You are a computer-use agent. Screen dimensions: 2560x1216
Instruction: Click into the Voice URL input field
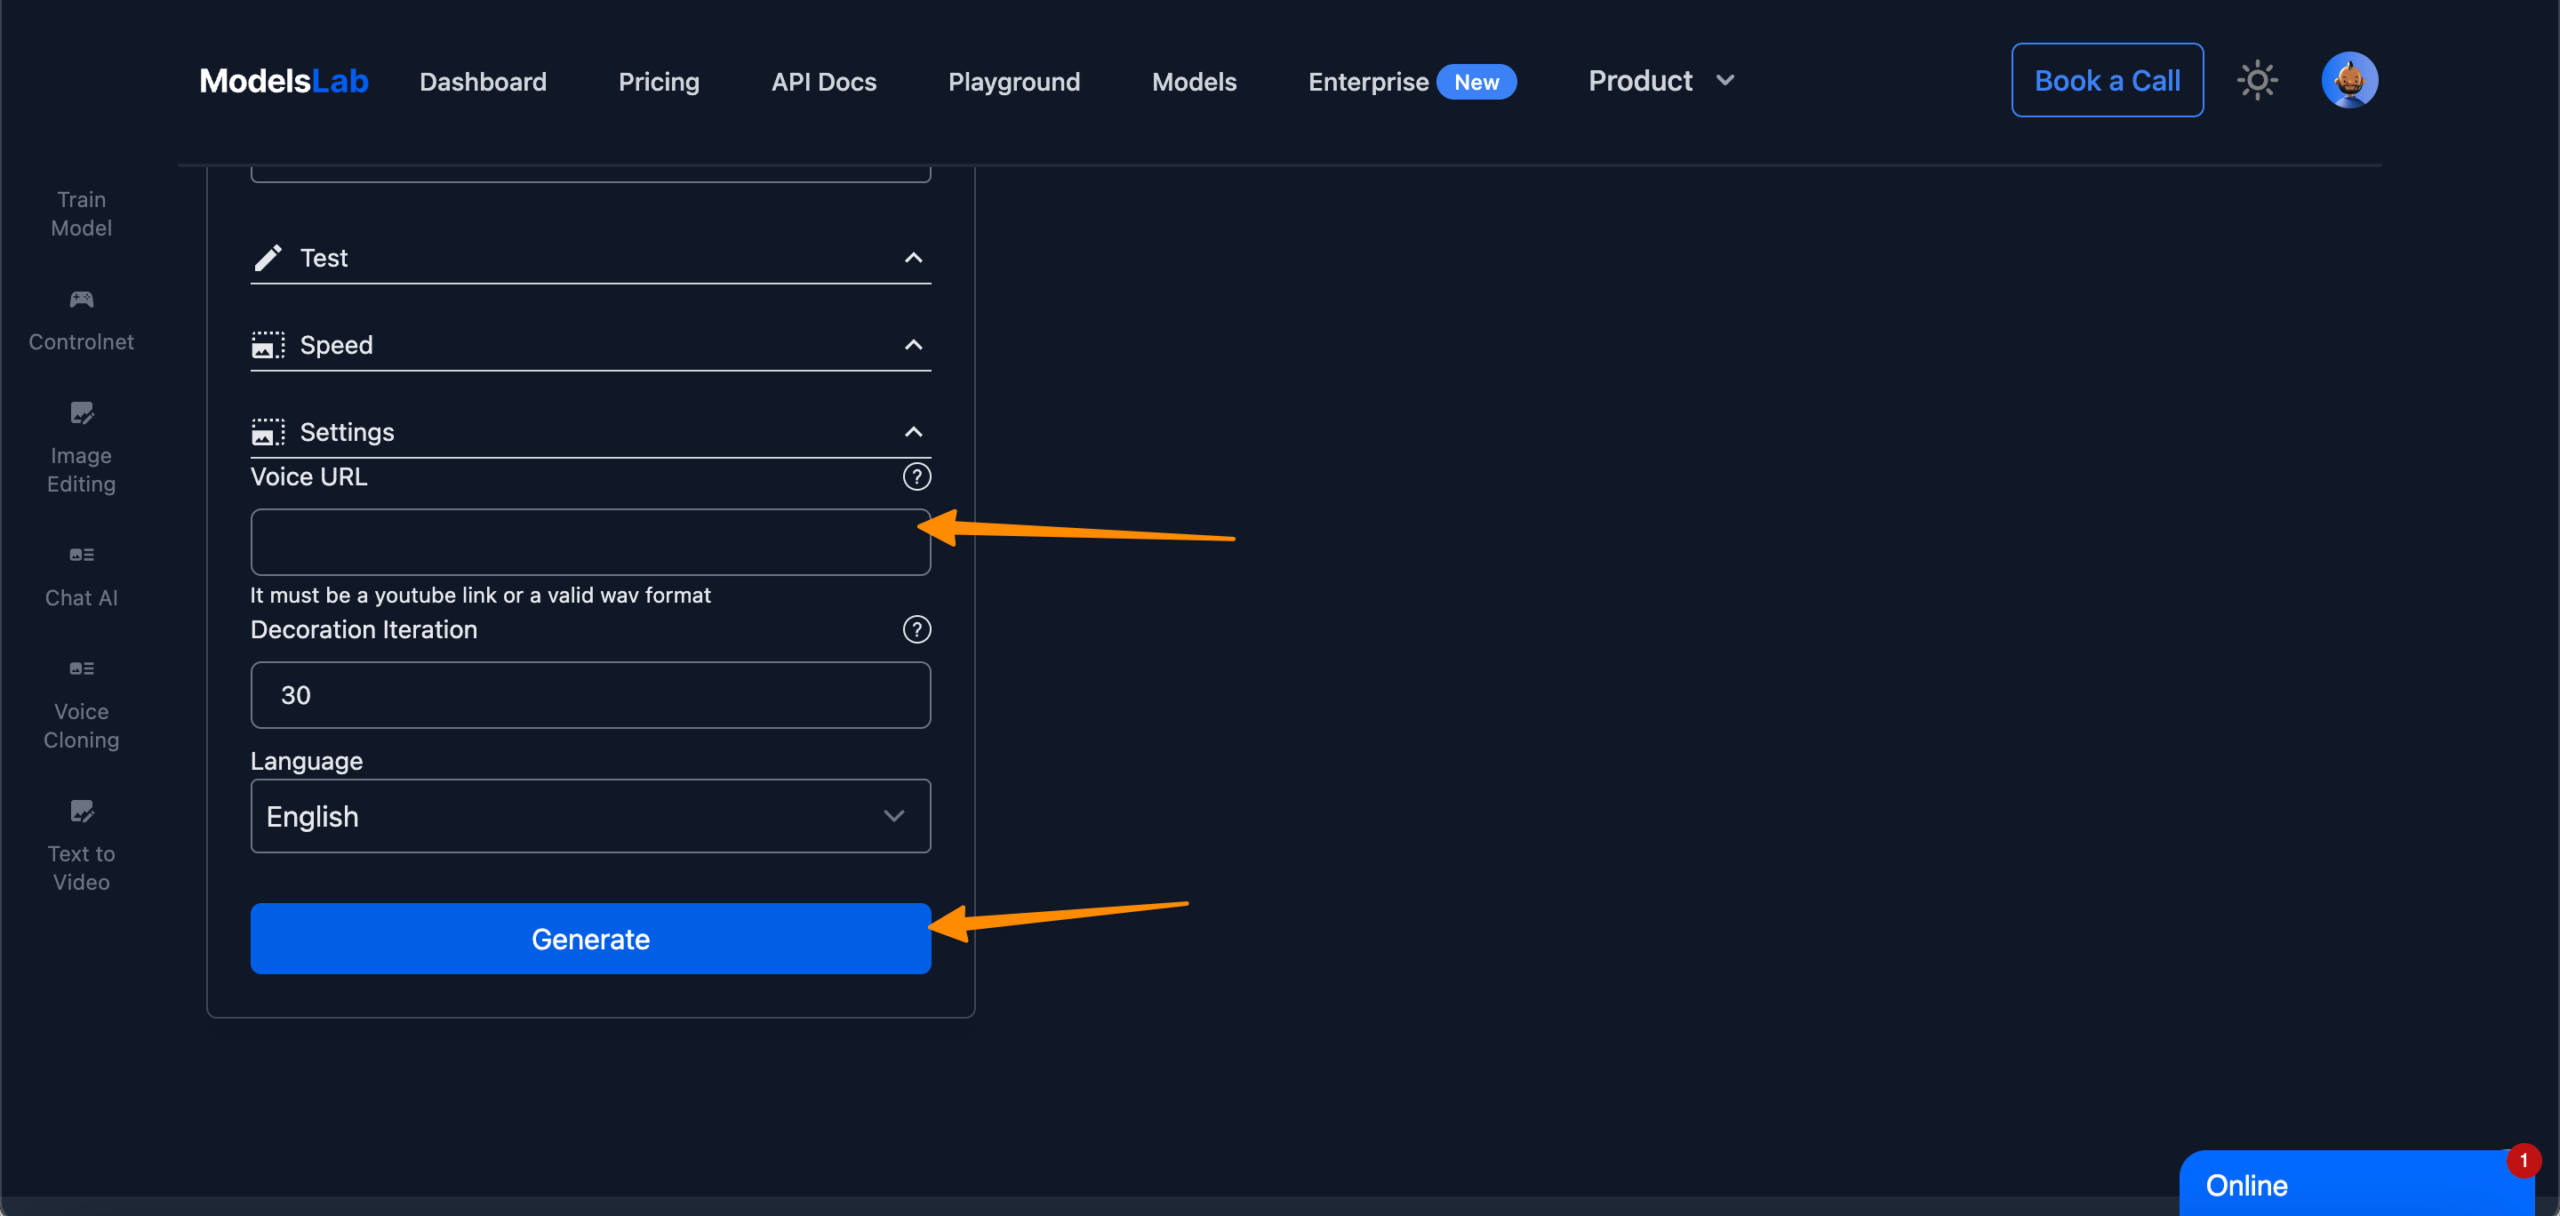coord(590,542)
